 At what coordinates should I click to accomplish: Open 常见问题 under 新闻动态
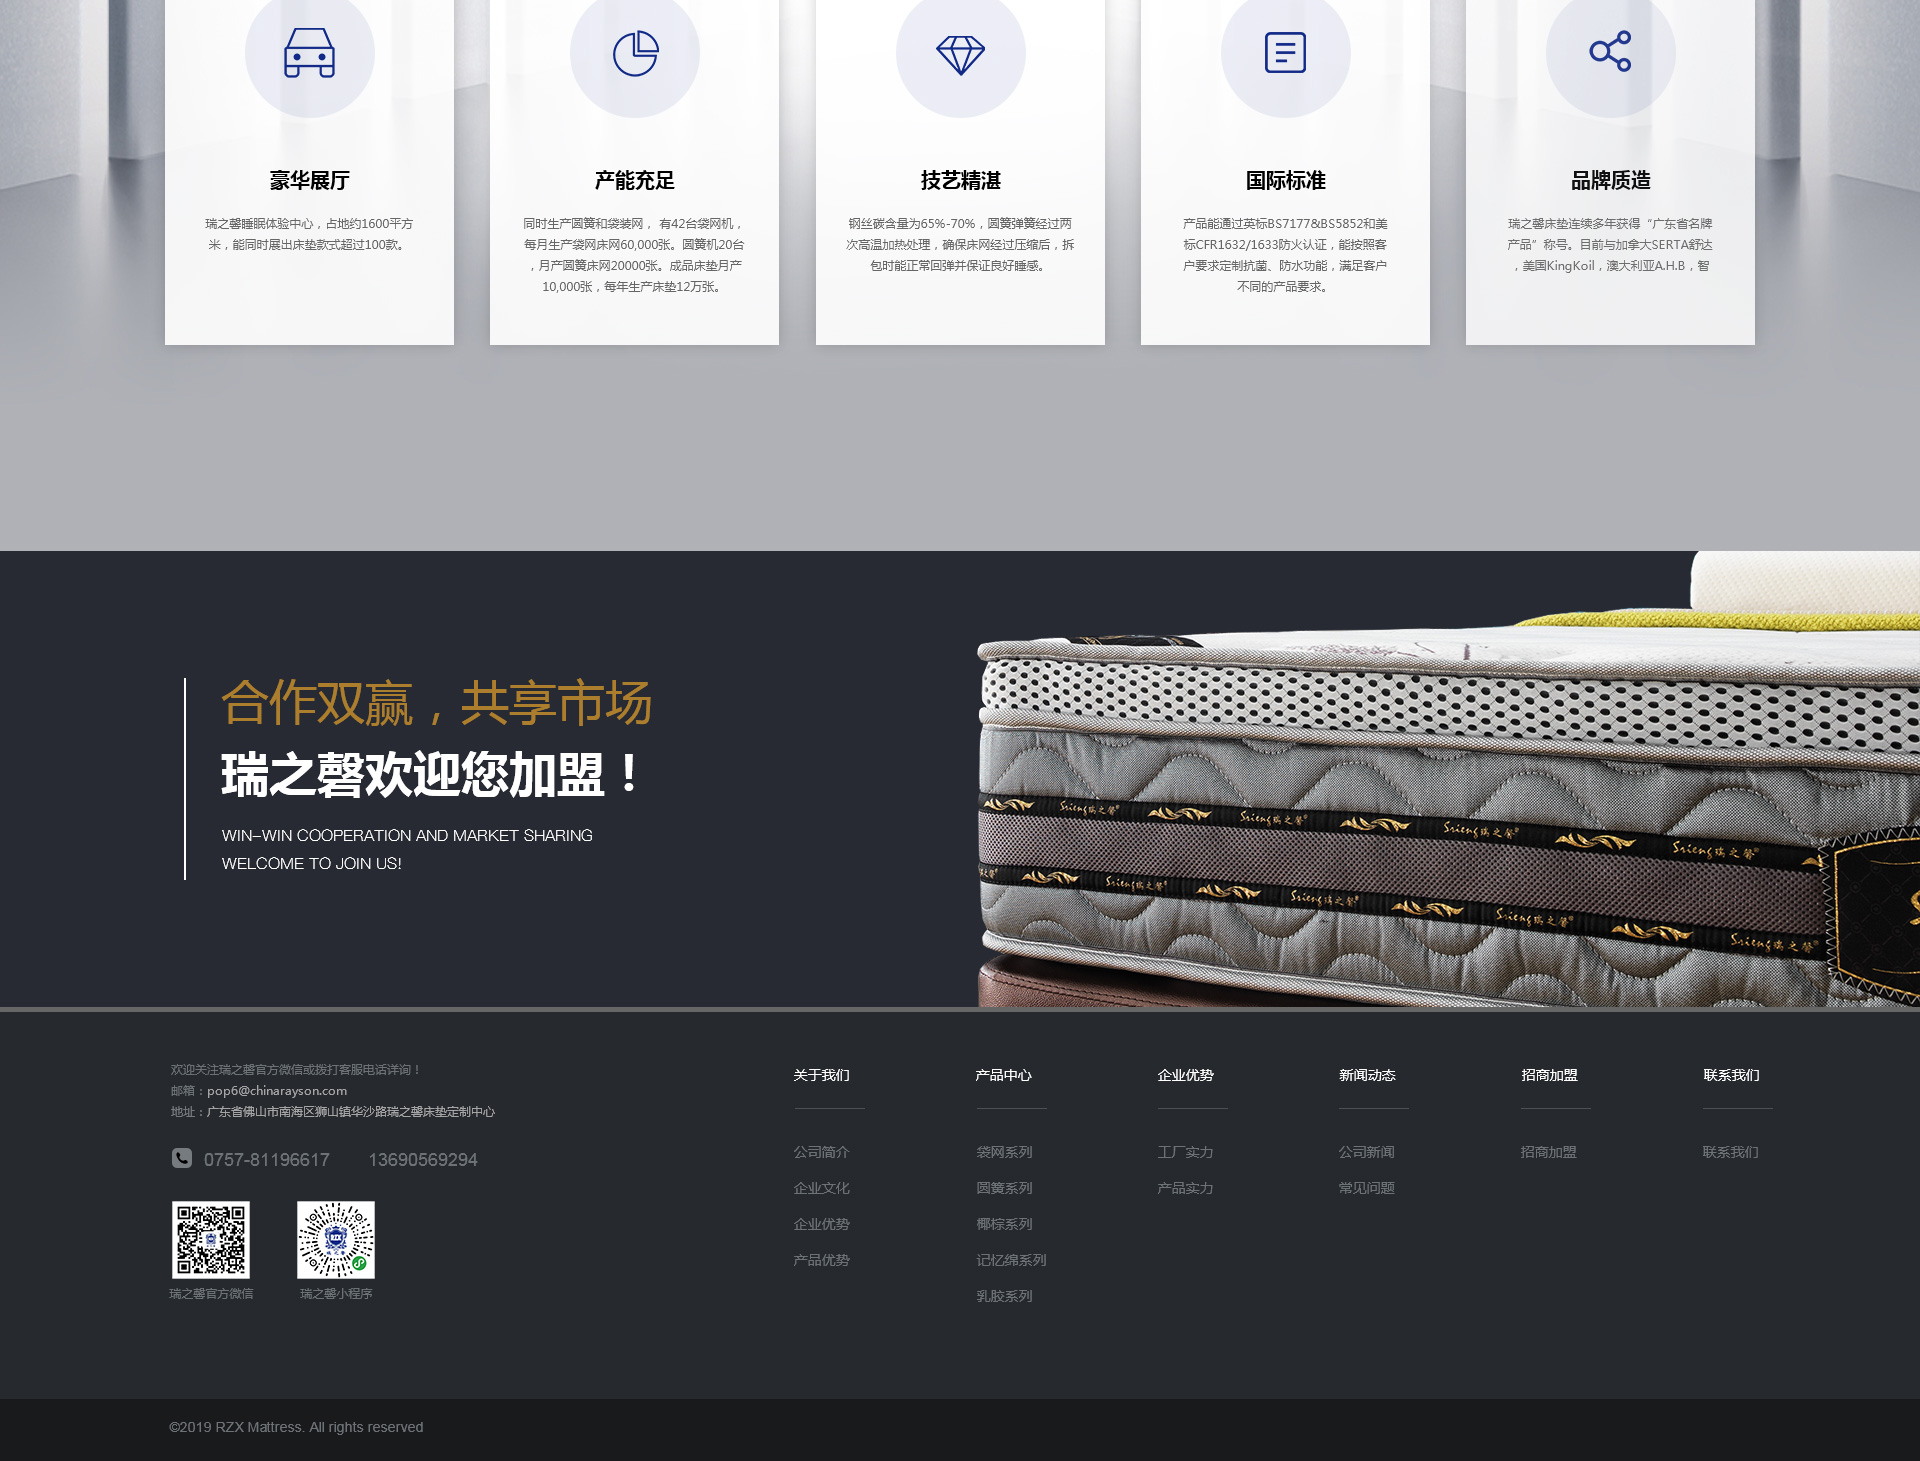1366,1188
